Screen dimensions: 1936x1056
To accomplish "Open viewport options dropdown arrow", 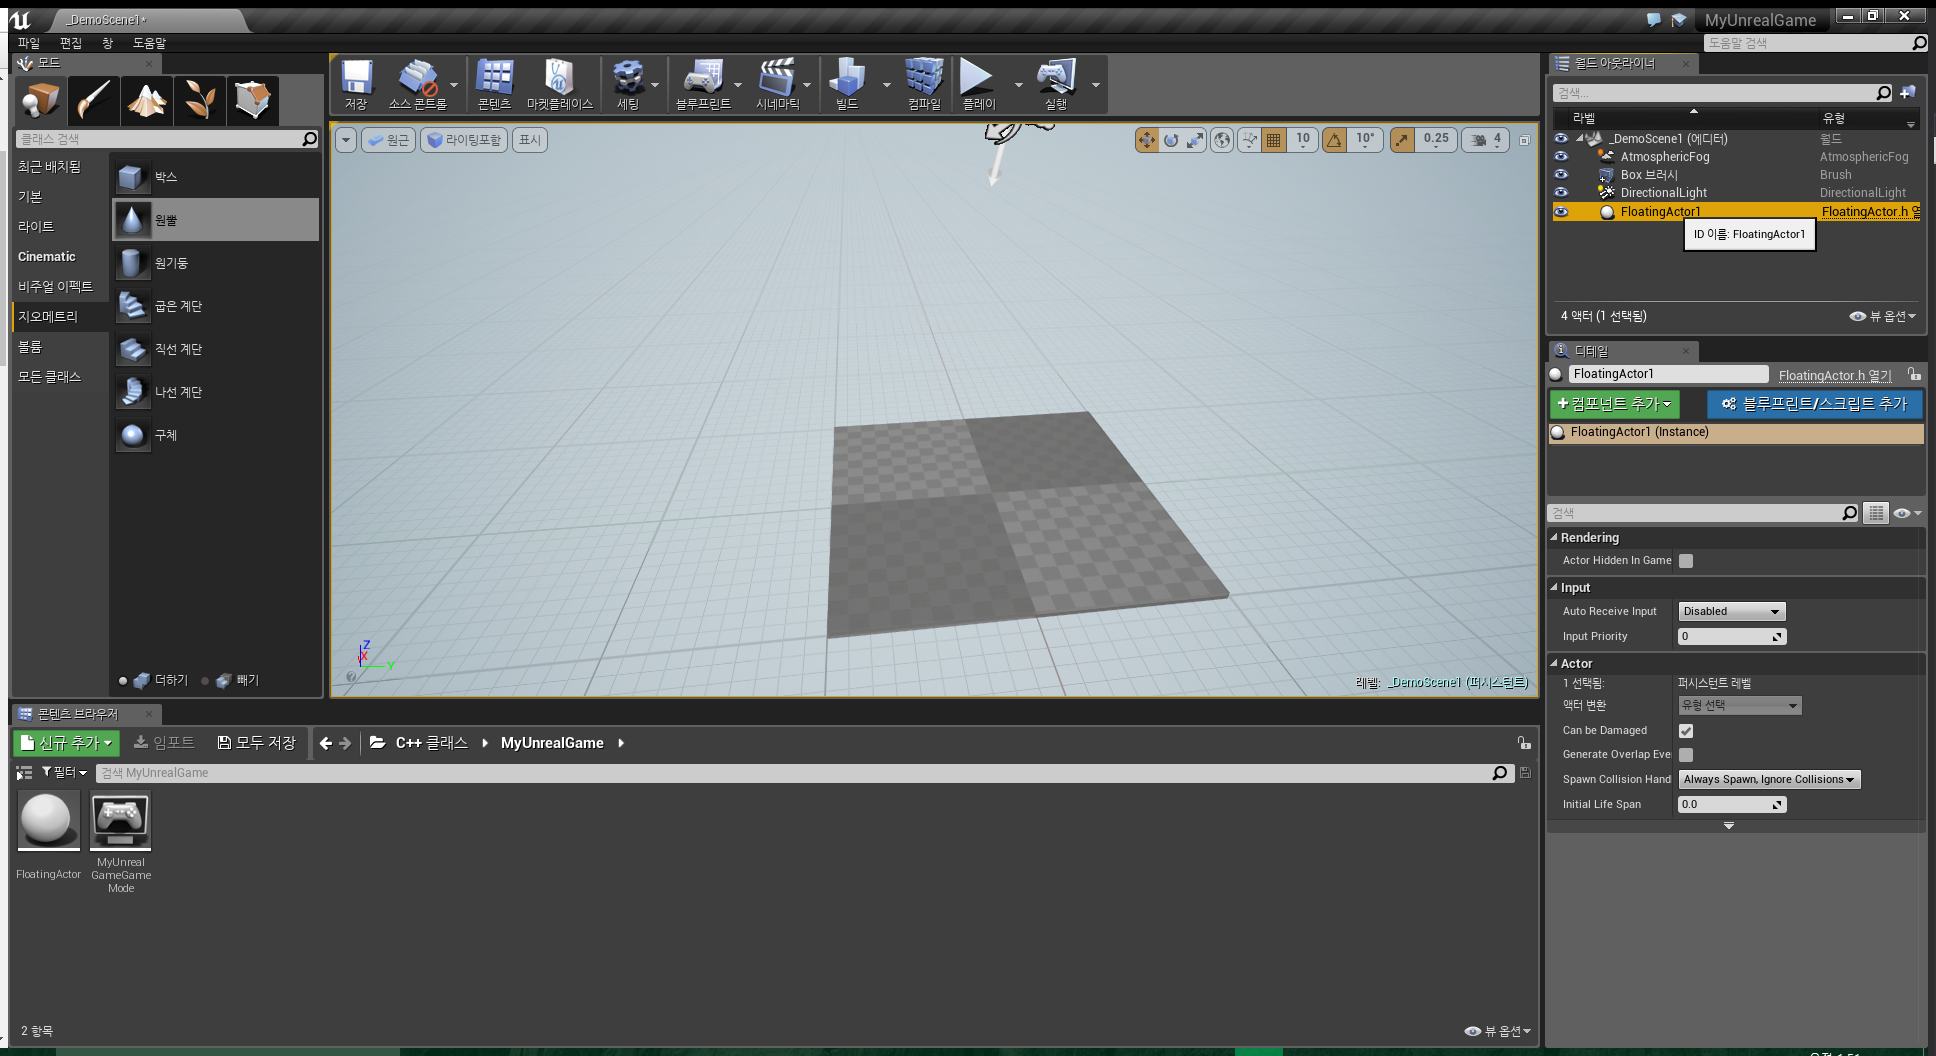I will pyautogui.click(x=346, y=140).
